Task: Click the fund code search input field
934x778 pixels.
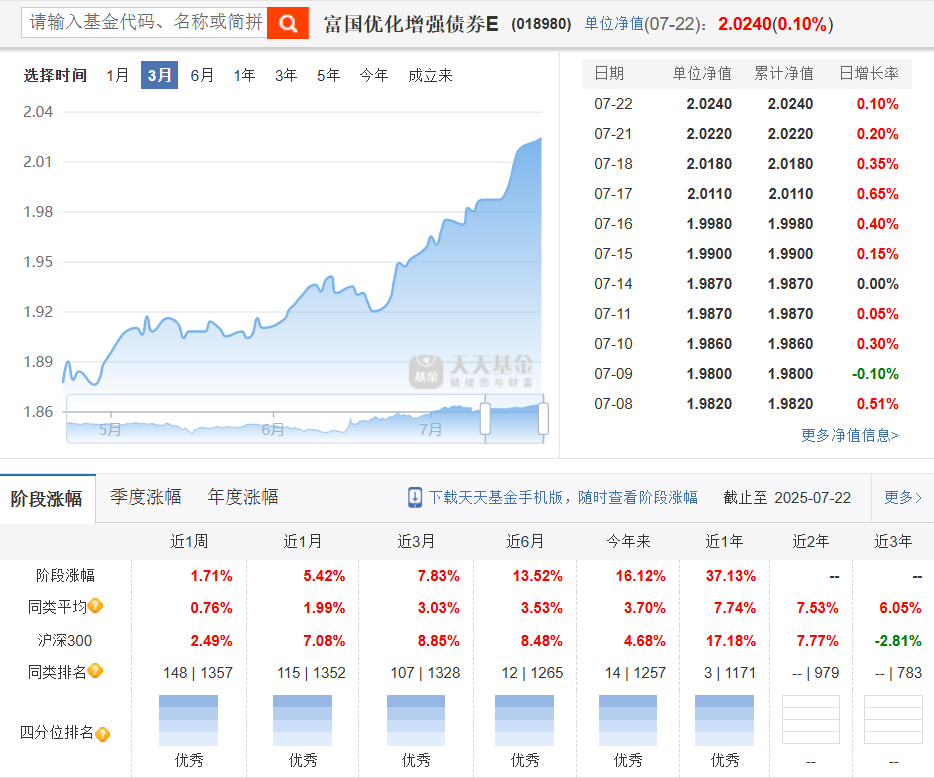Action: [144, 23]
